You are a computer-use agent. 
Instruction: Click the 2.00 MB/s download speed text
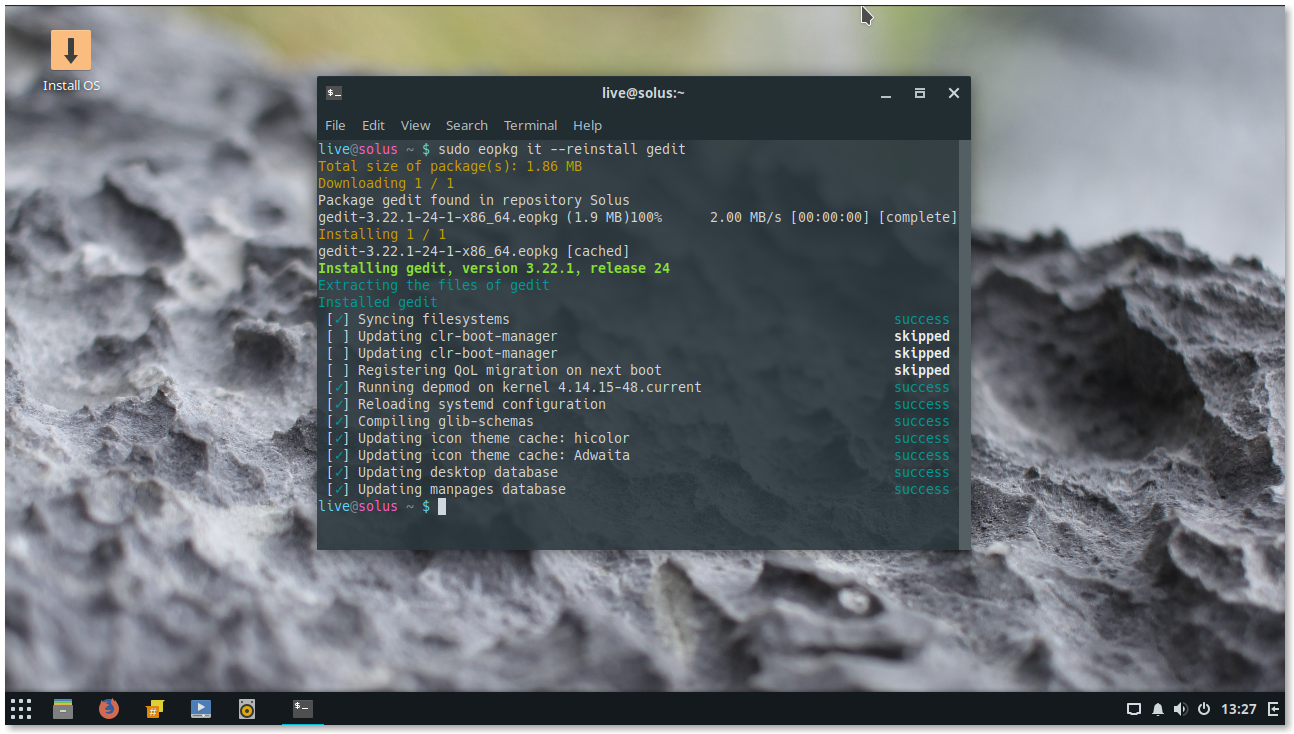point(746,217)
